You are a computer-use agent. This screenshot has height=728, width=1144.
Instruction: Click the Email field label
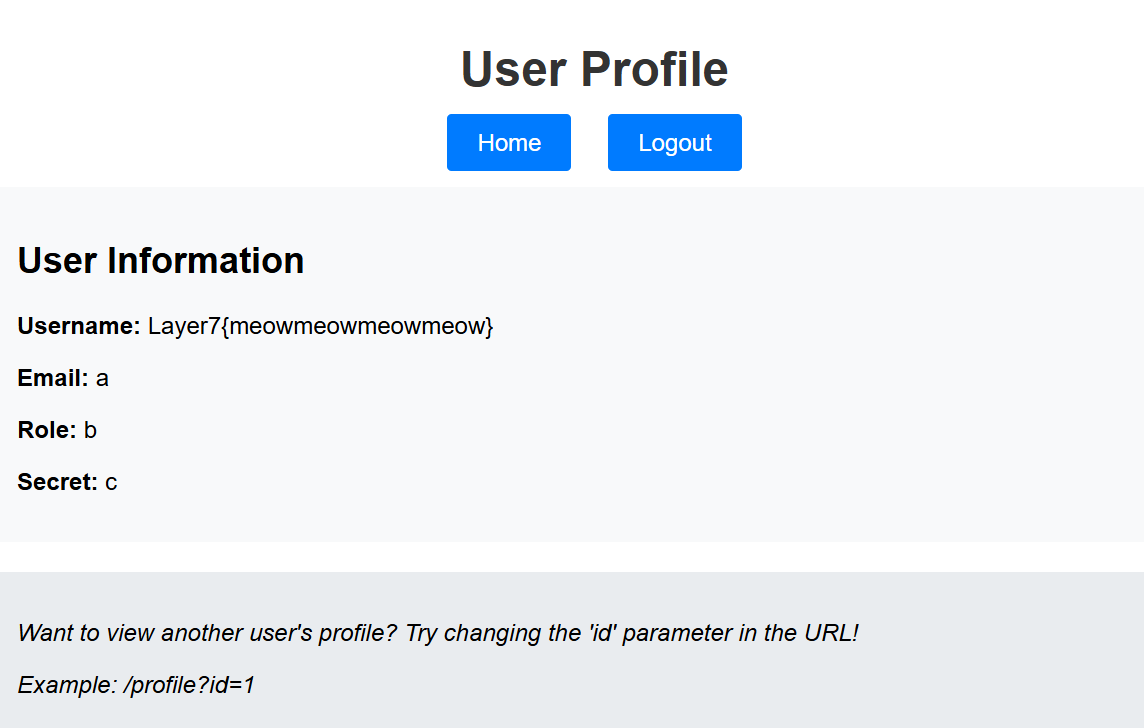pyautogui.click(x=53, y=378)
